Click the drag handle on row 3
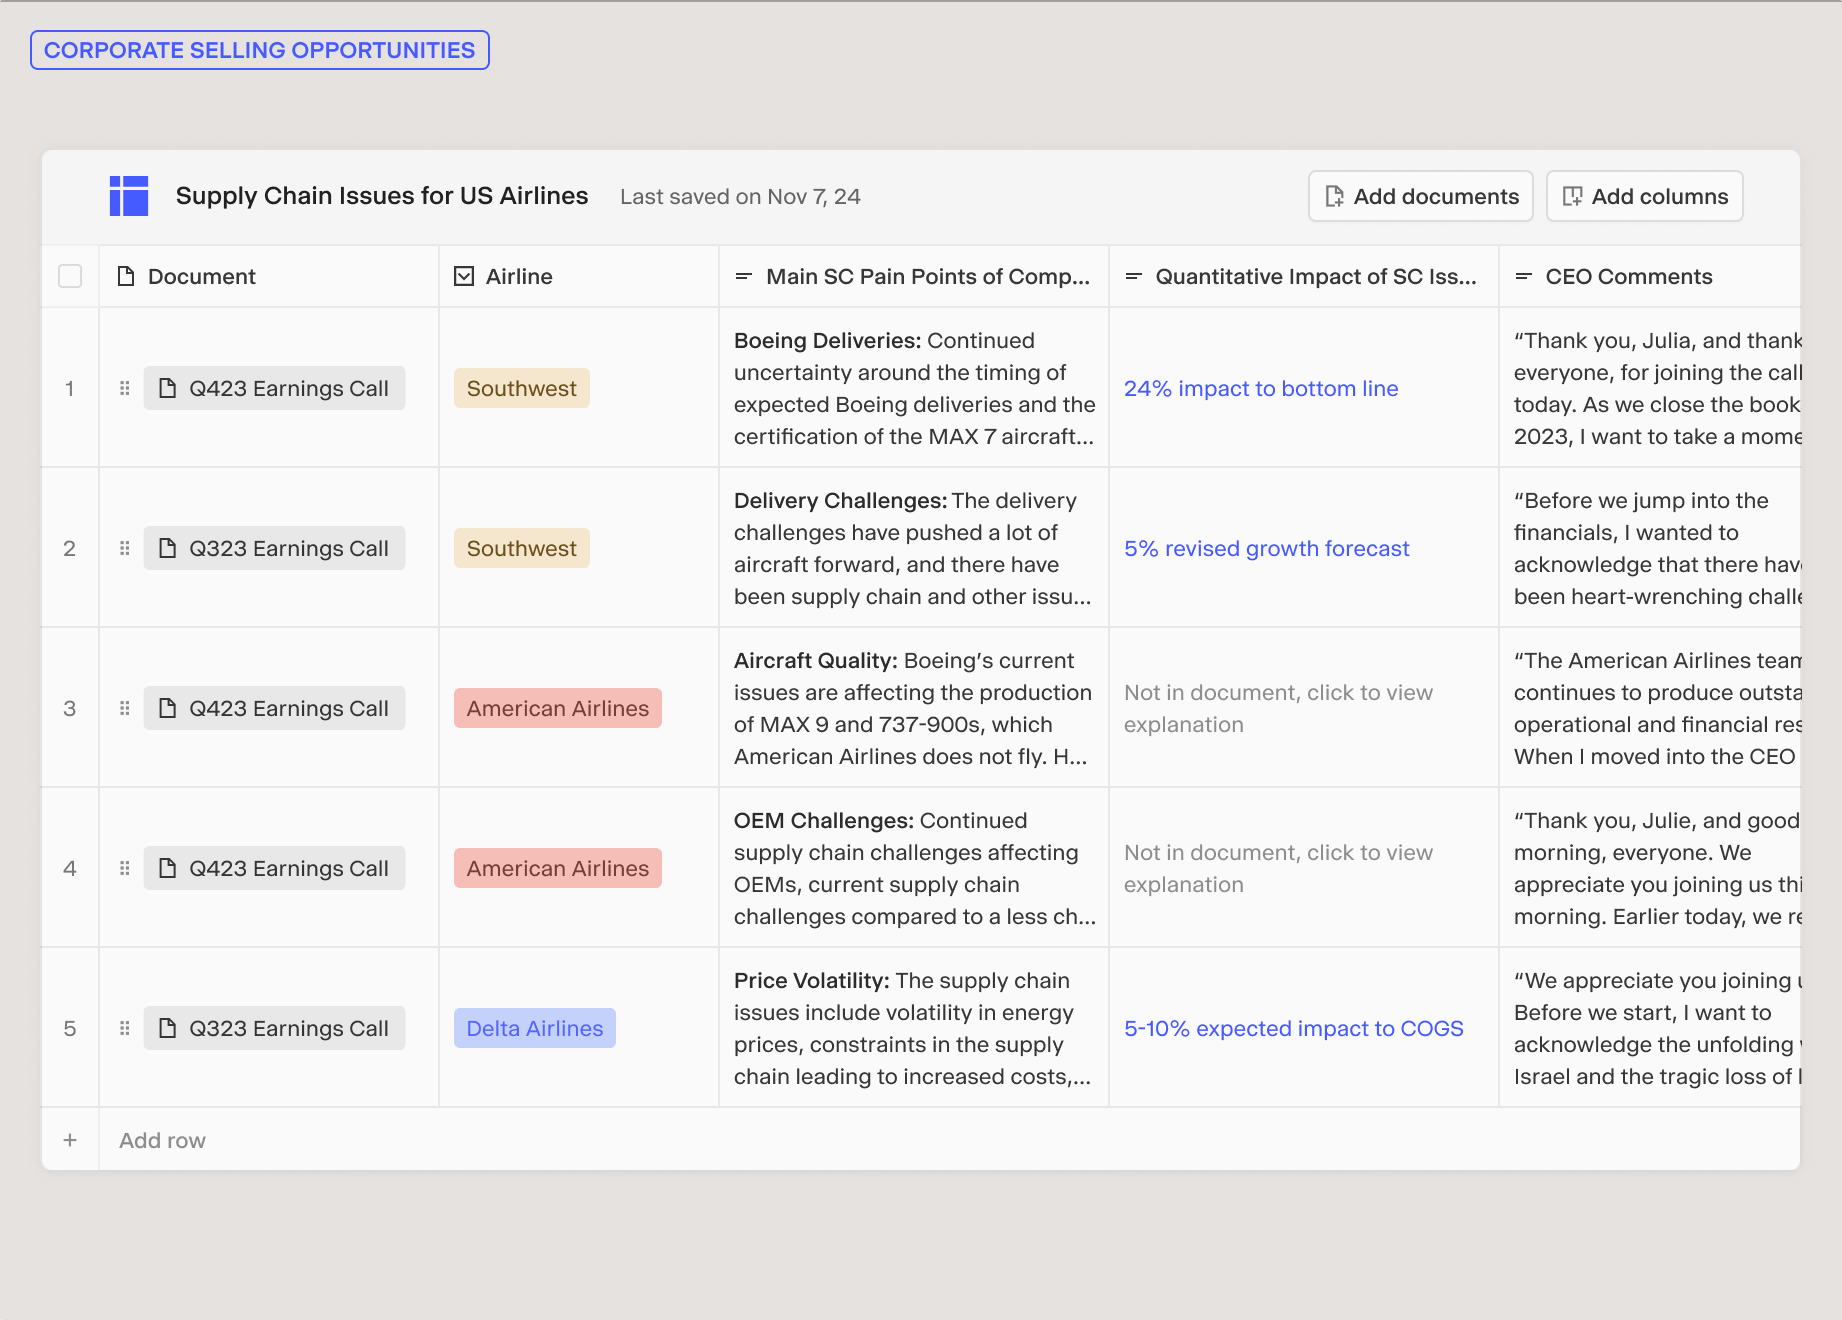 coord(125,708)
